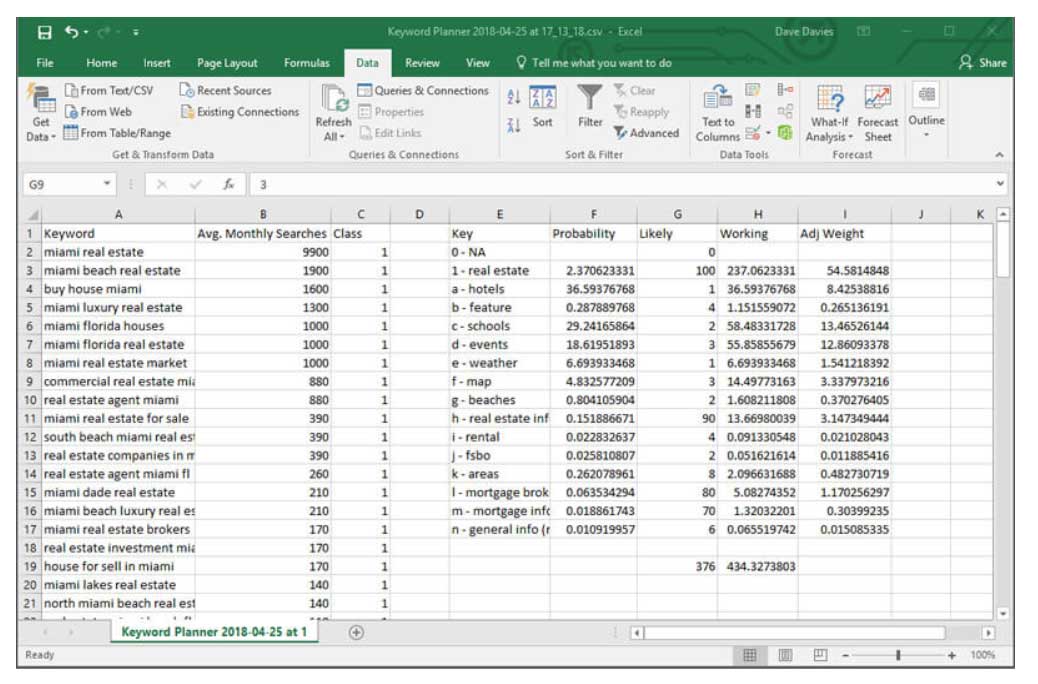Run Flash Fill from Data Tools
This screenshot has height=684, width=1038.
[x=753, y=90]
